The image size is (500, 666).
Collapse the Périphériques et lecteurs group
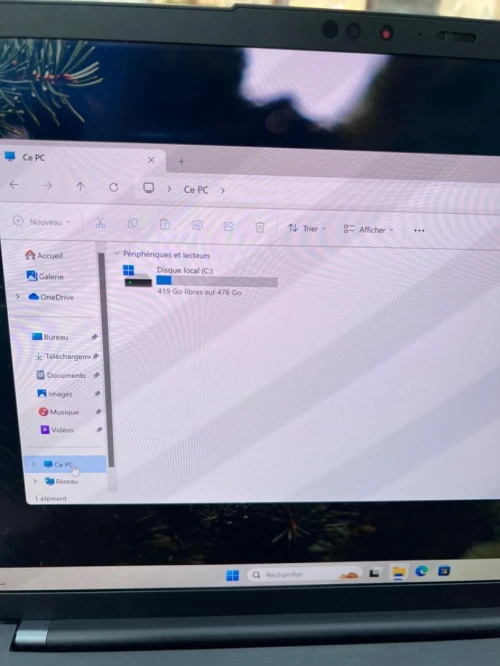pyautogui.click(x=117, y=254)
